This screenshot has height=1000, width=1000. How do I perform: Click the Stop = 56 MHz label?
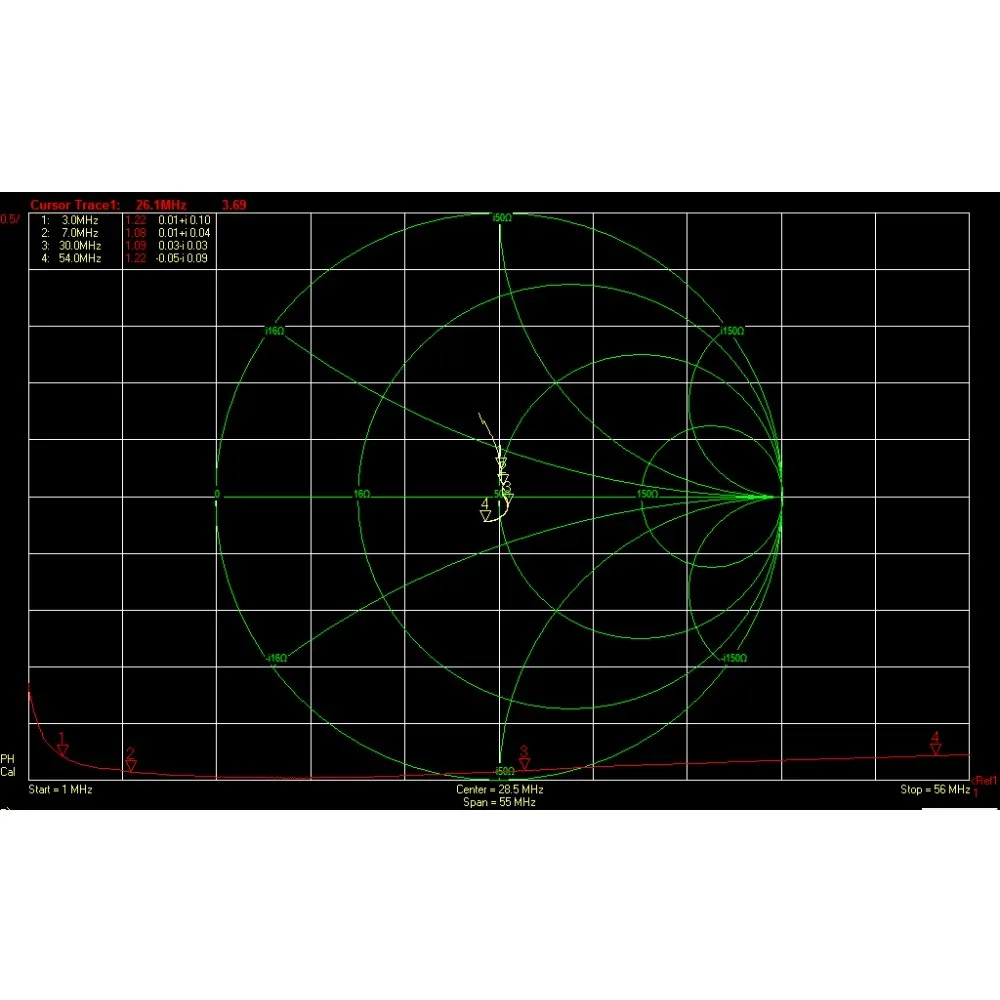point(935,790)
